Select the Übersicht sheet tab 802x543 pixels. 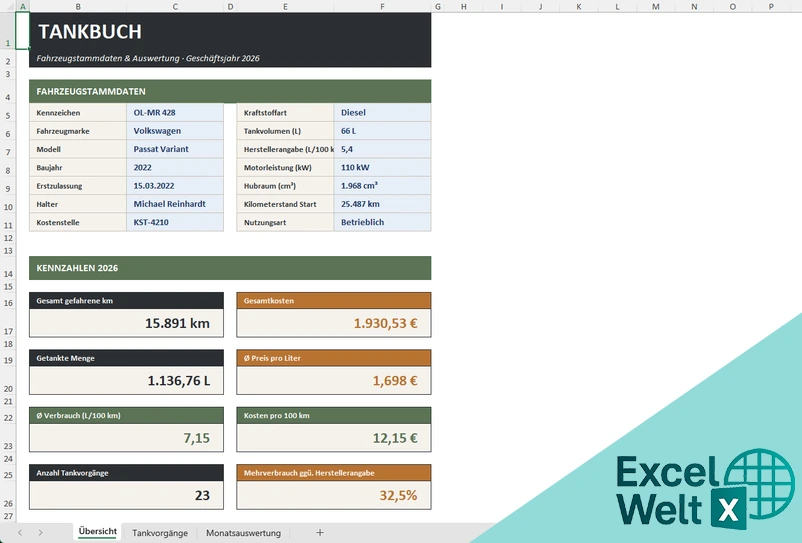[98, 532]
